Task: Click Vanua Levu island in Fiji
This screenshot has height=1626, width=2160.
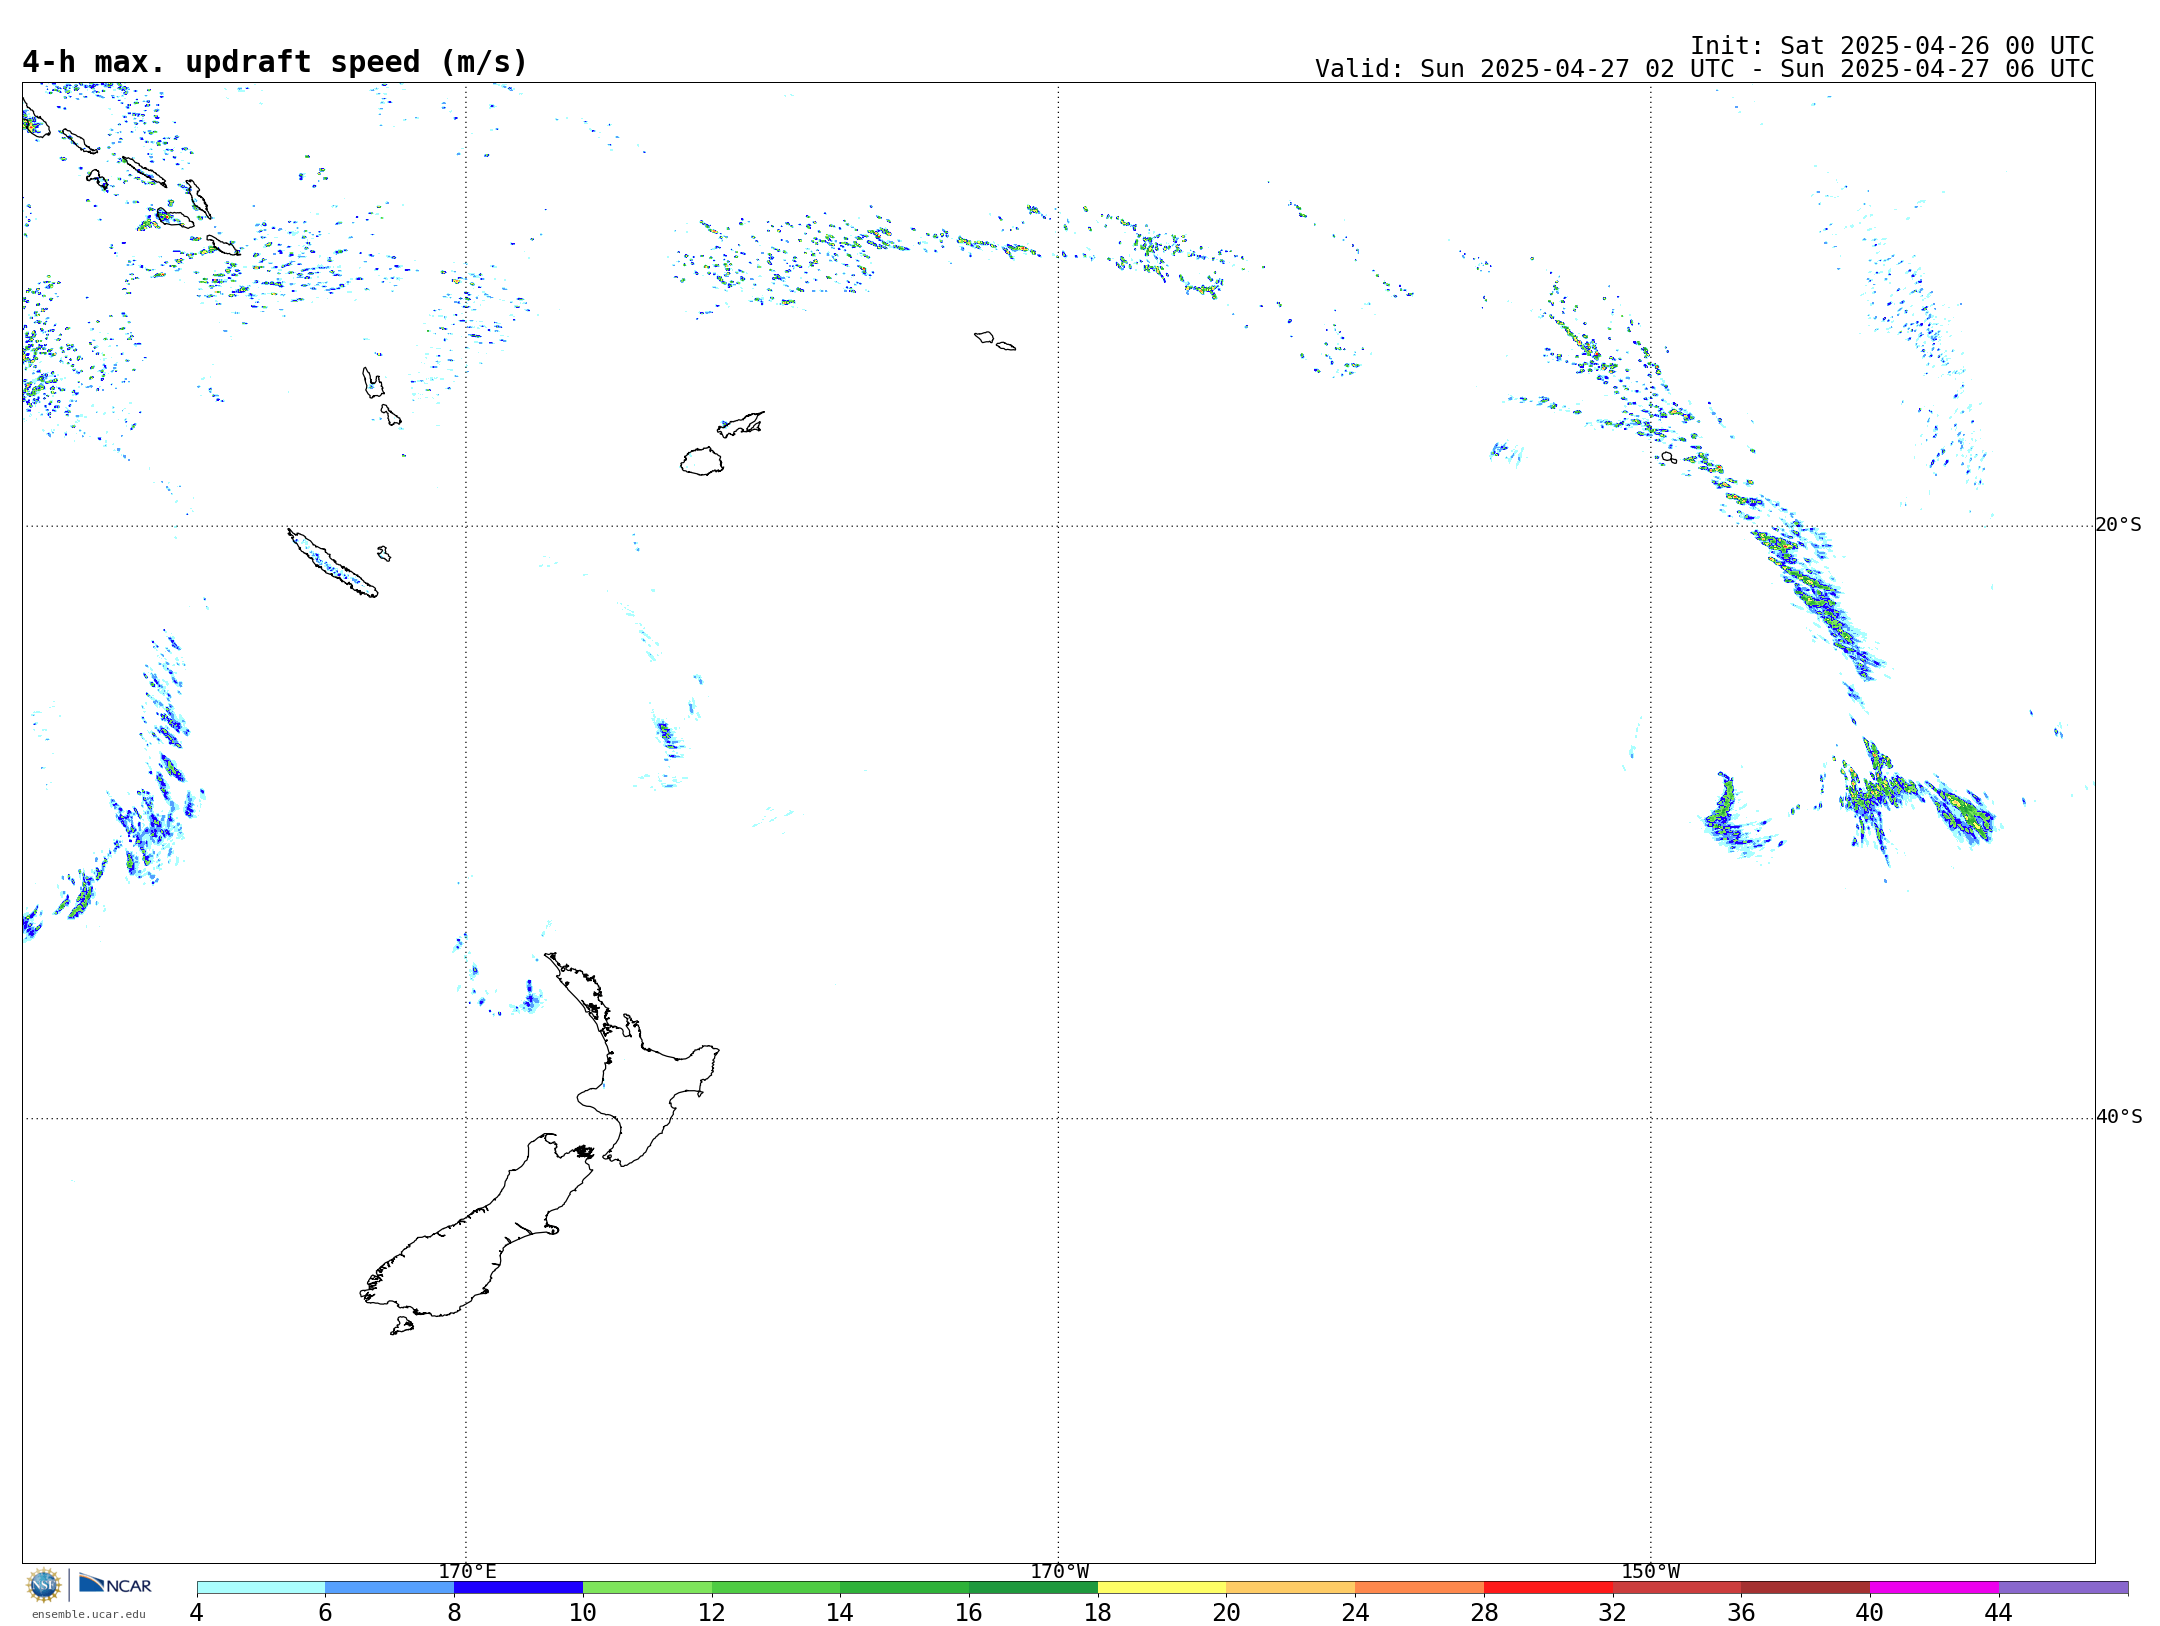Action: 741,424
